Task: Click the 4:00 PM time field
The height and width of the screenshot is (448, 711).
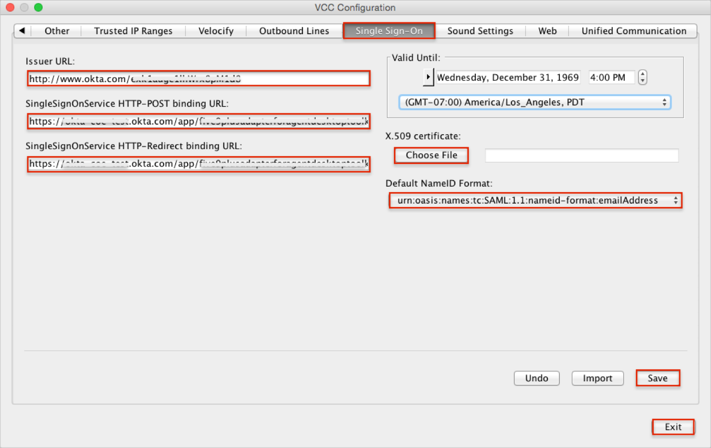Action: click(x=610, y=77)
